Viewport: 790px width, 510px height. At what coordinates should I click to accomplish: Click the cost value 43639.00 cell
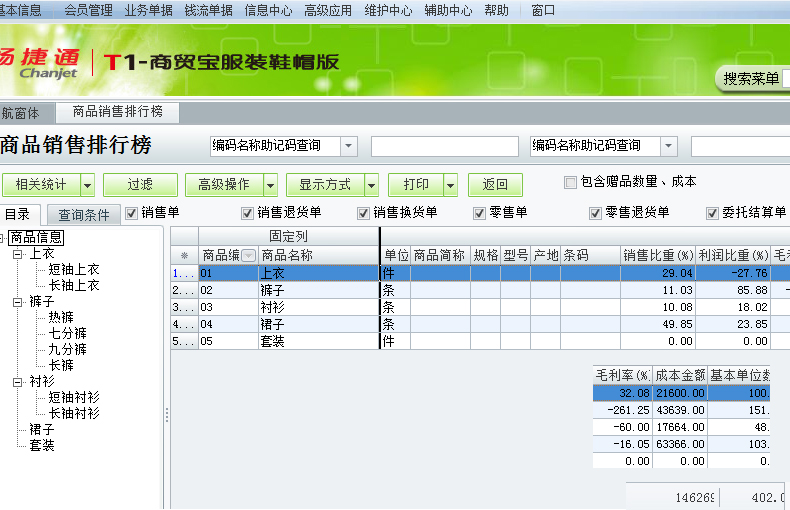pyautogui.click(x=680, y=410)
